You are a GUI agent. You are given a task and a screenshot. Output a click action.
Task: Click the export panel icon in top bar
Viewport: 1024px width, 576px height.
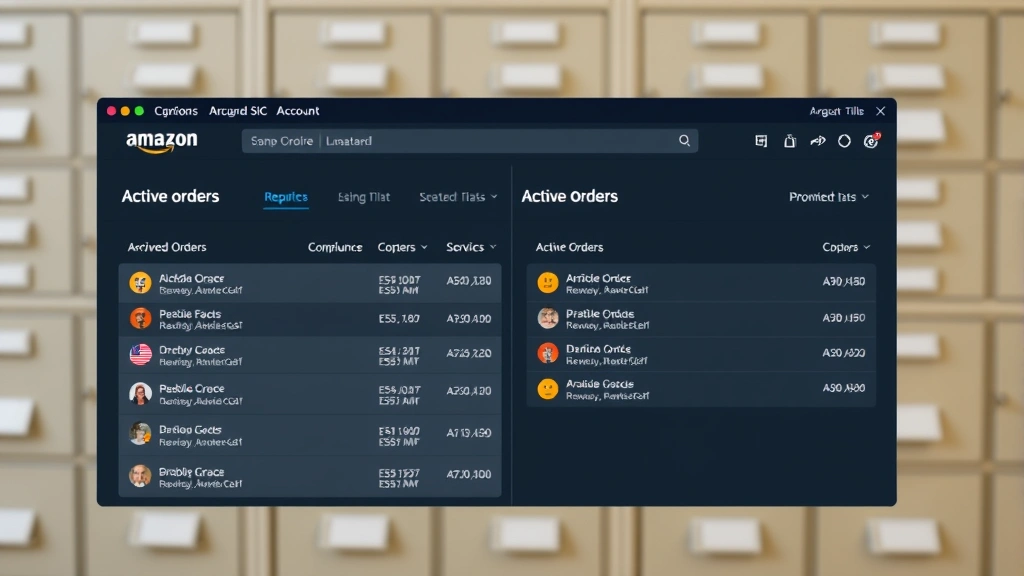761,141
